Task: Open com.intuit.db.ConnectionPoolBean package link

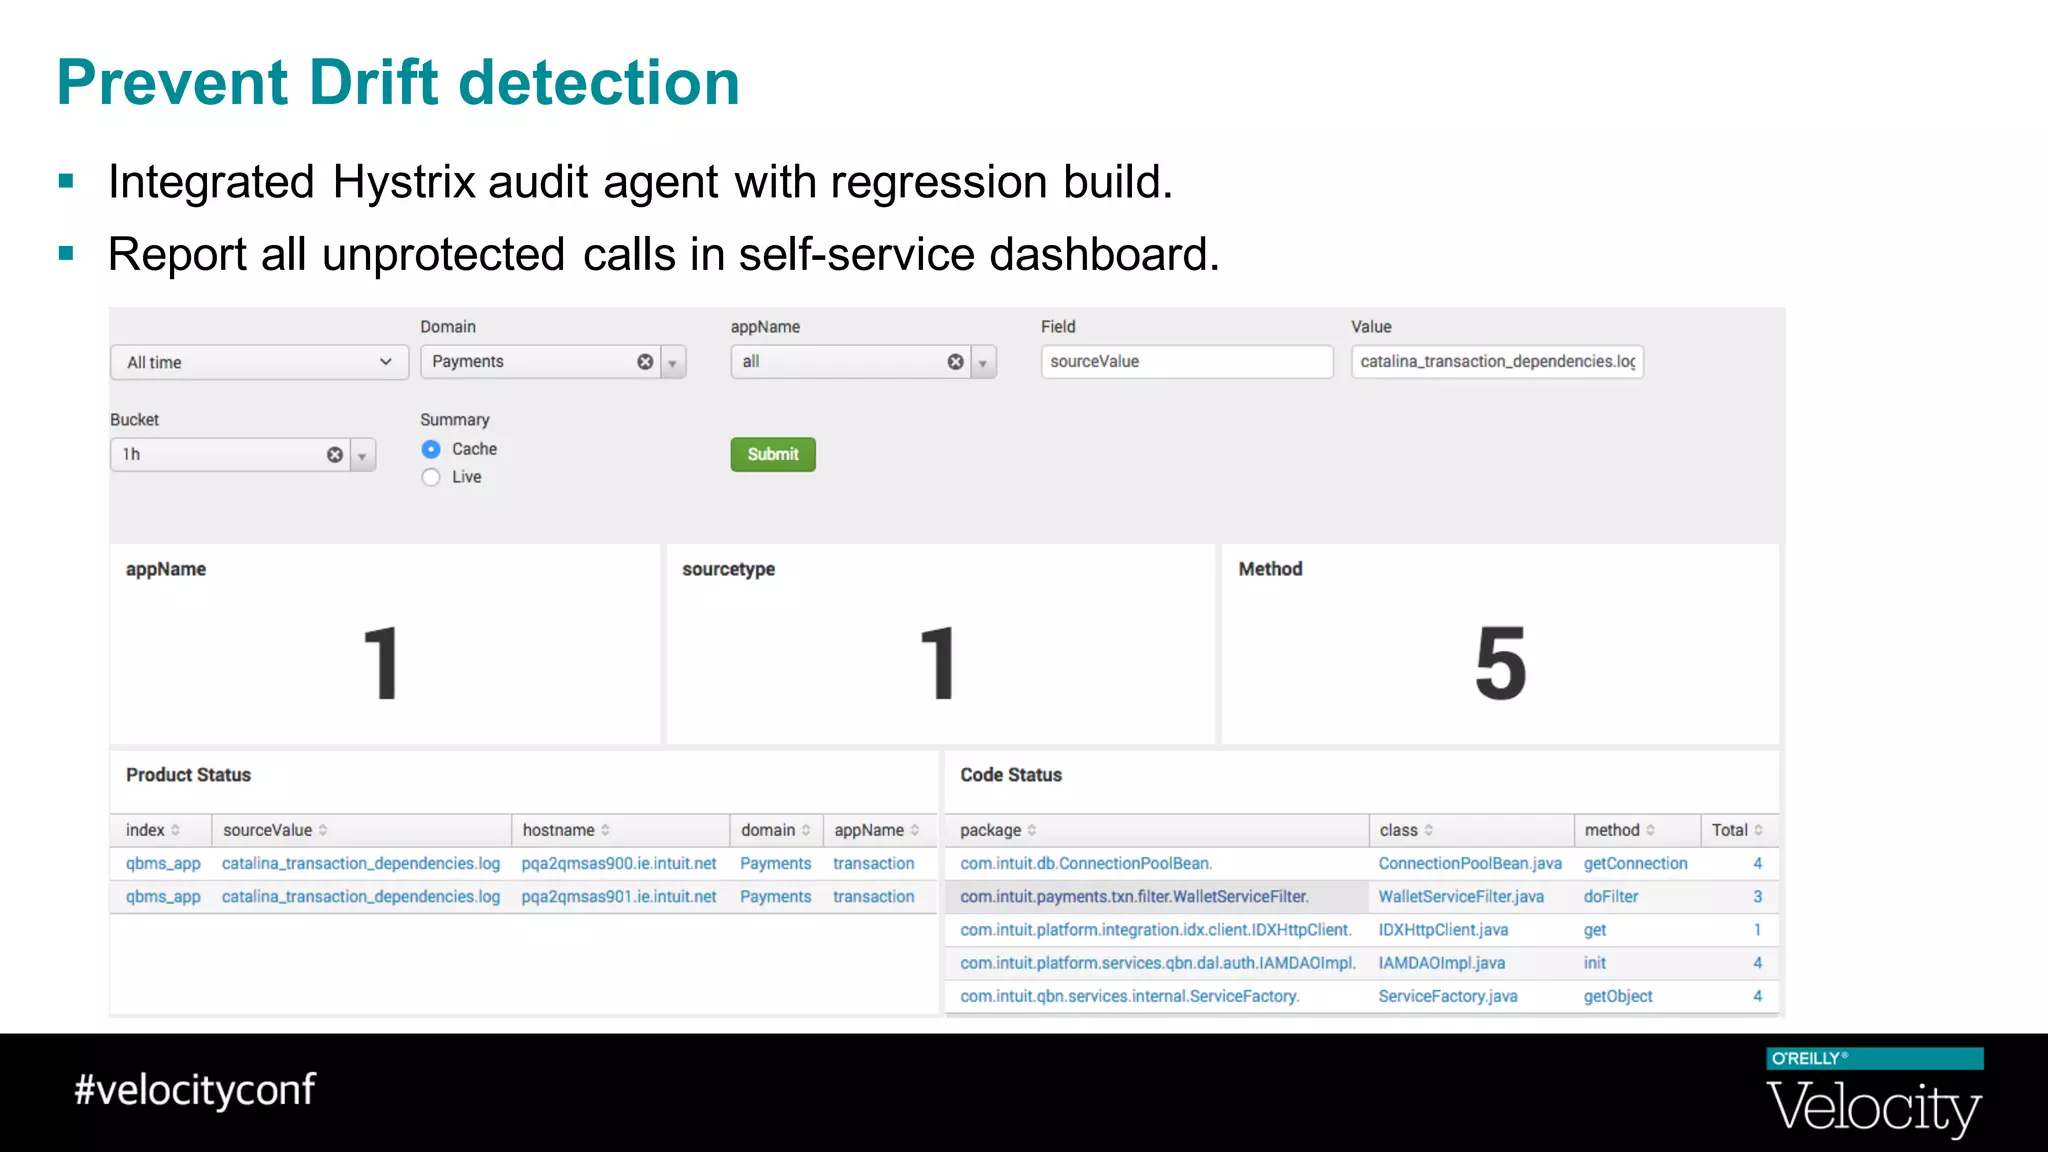Action: pyautogui.click(x=1086, y=863)
